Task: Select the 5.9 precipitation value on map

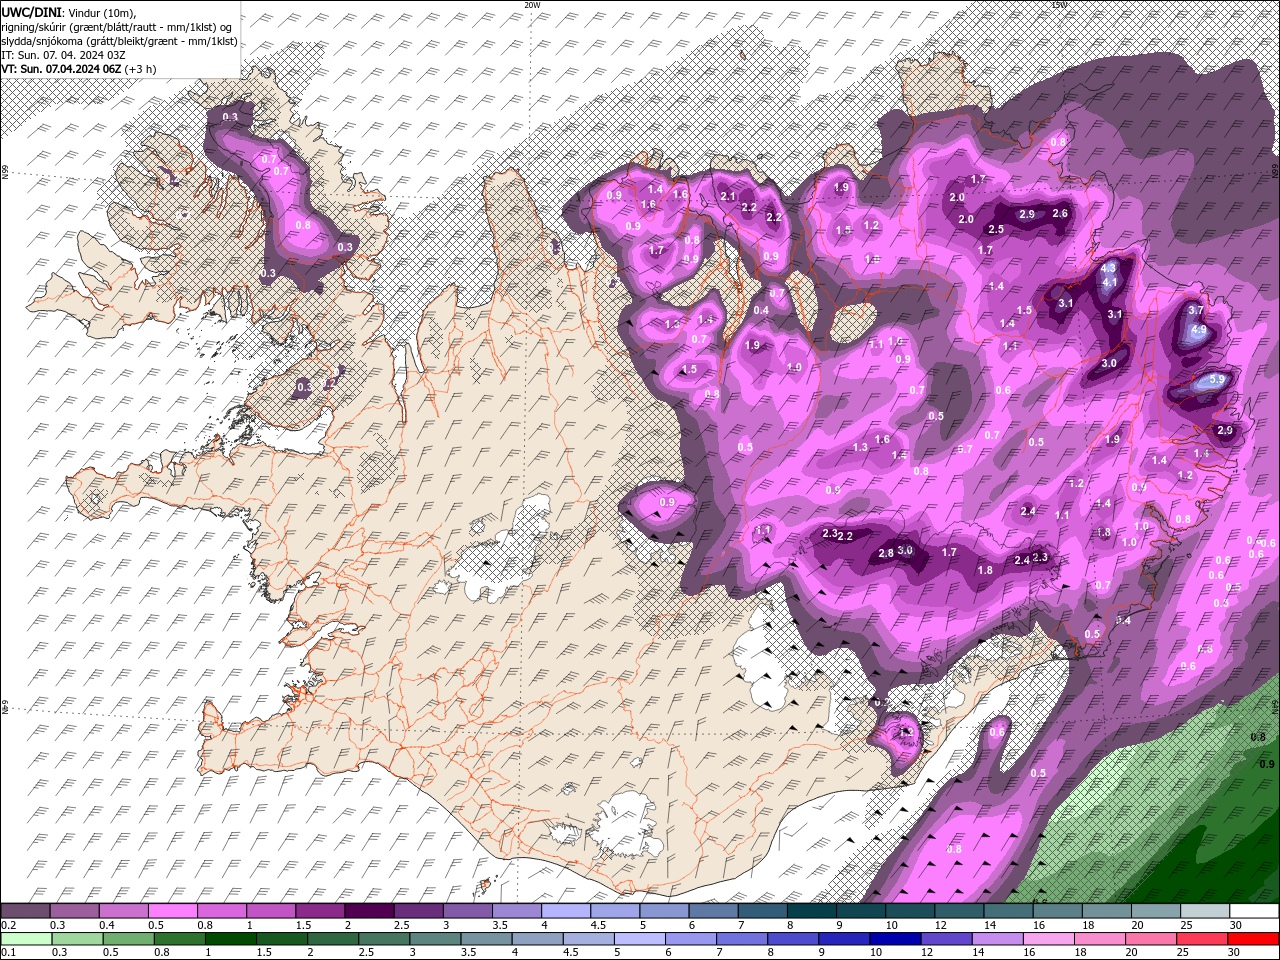Action: click(1217, 380)
